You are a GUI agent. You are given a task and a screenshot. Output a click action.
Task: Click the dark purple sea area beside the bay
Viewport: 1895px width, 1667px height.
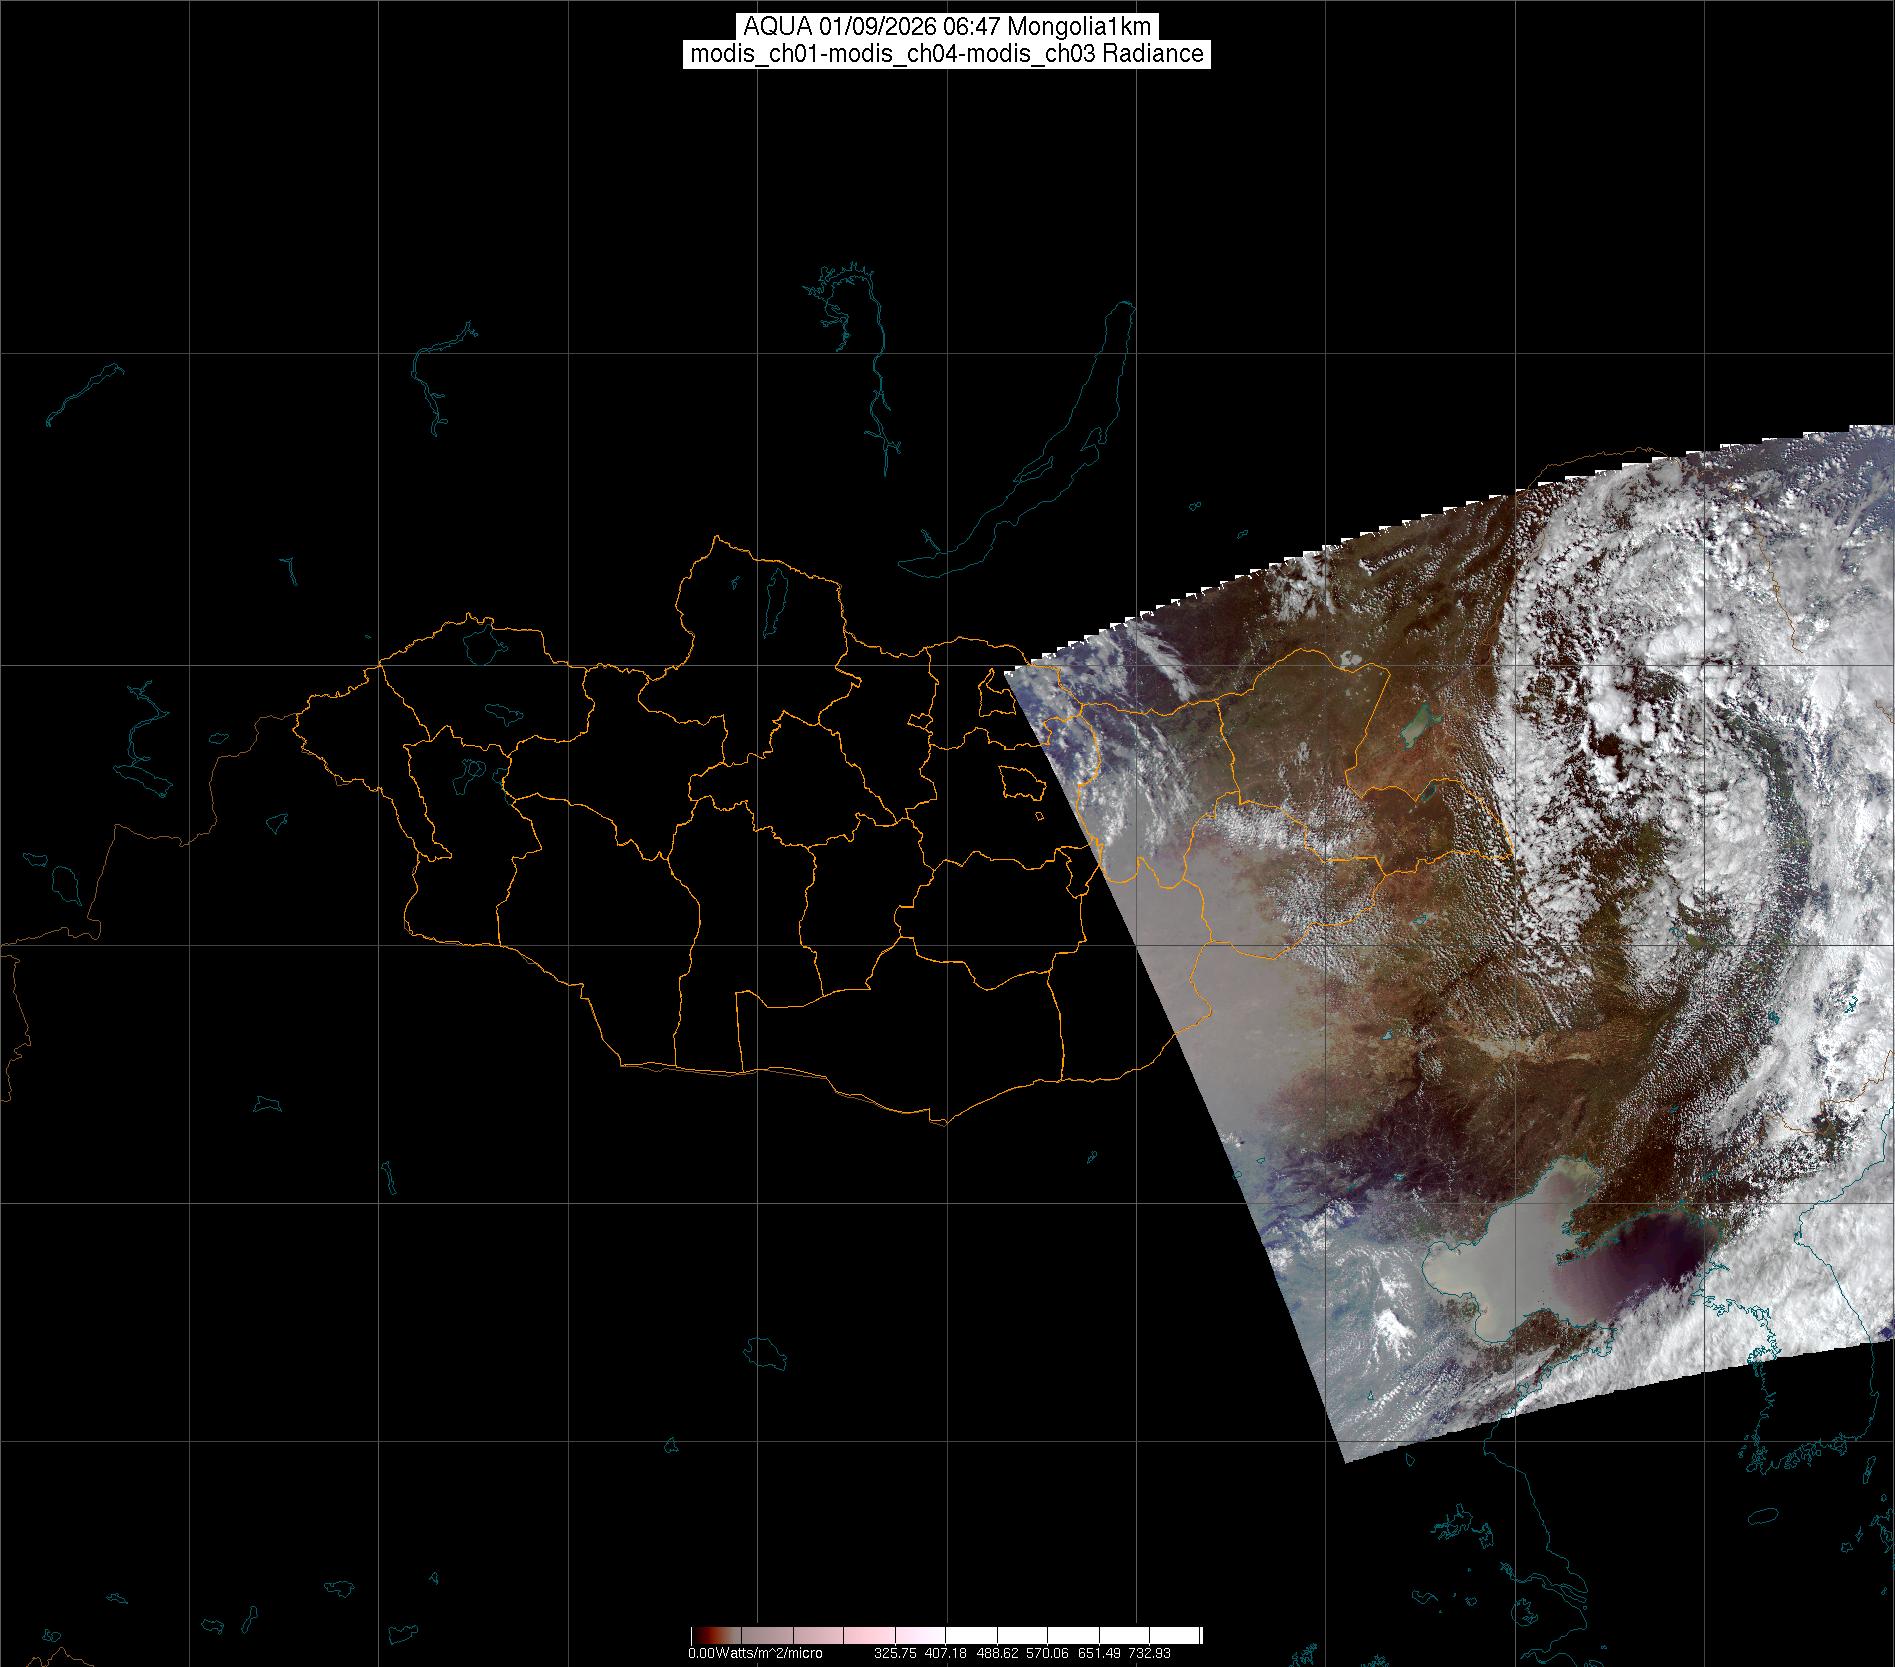[1640, 1260]
